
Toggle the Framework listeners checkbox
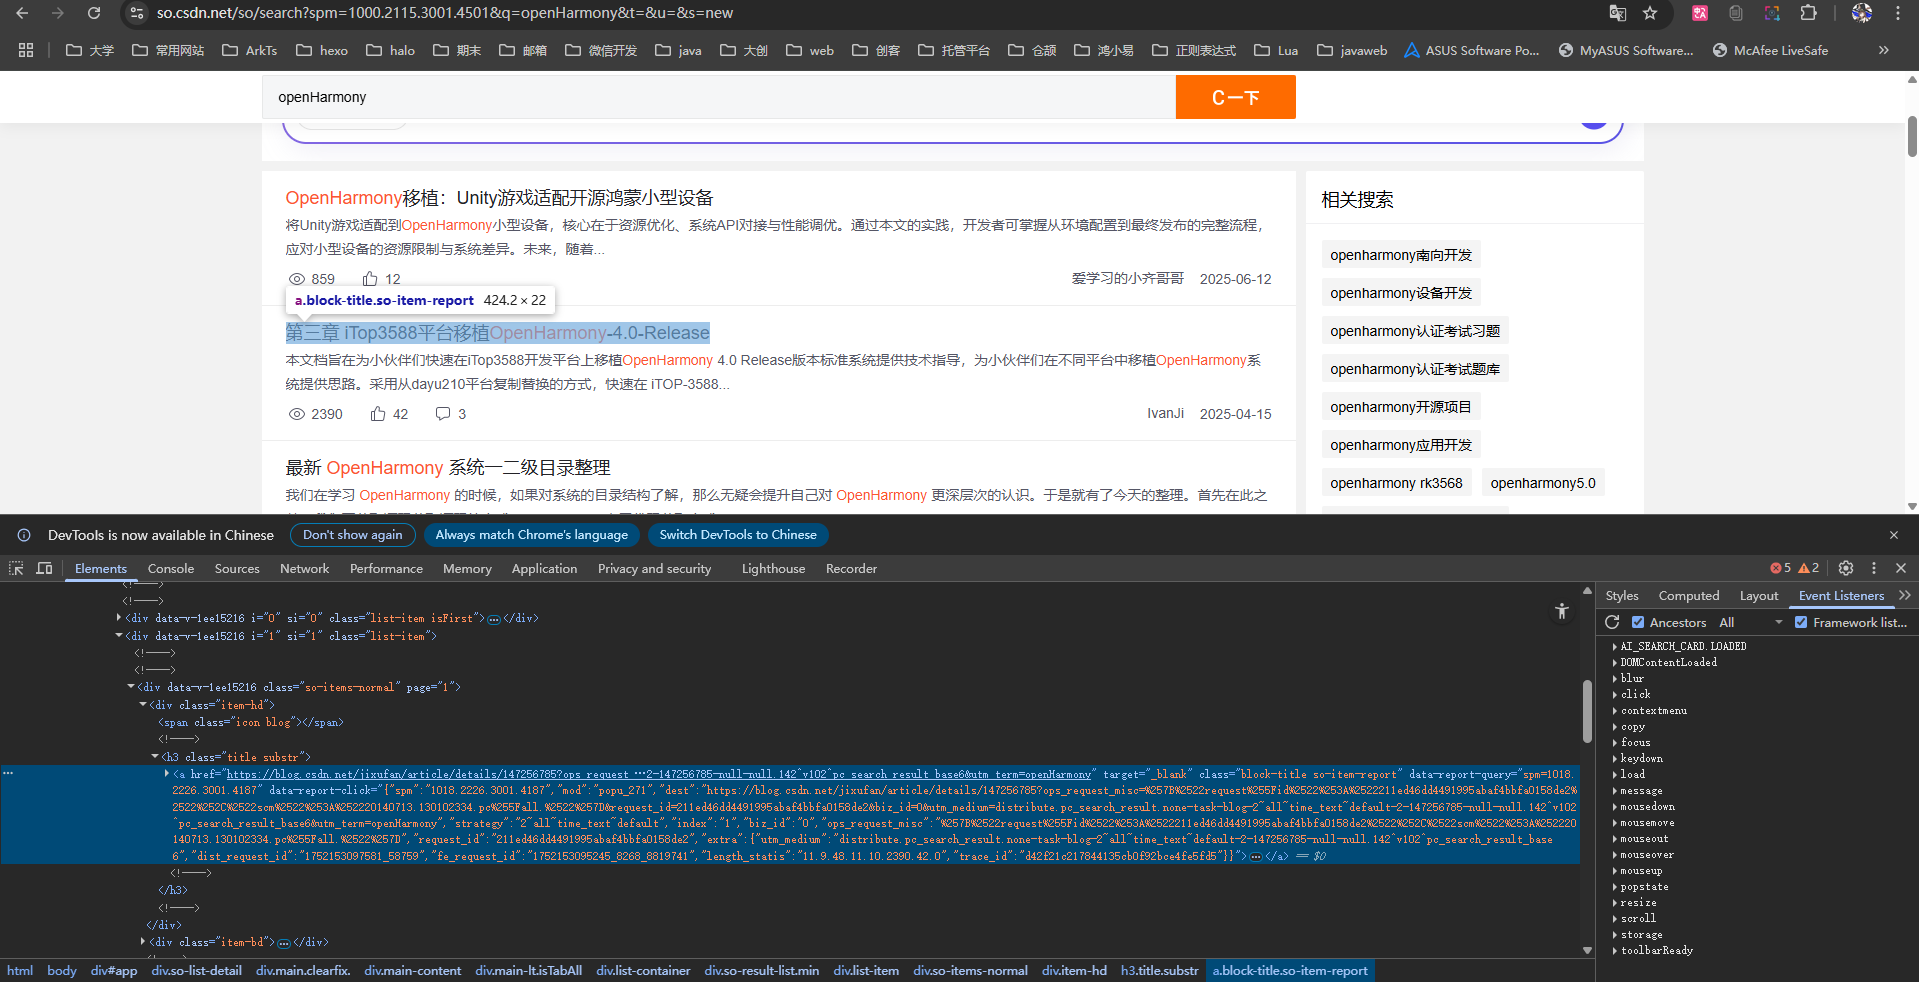click(x=1801, y=622)
